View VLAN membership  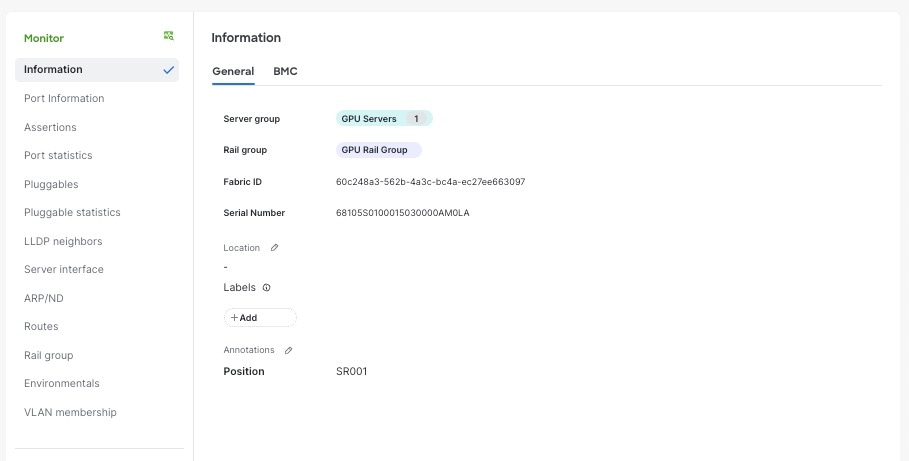point(70,412)
